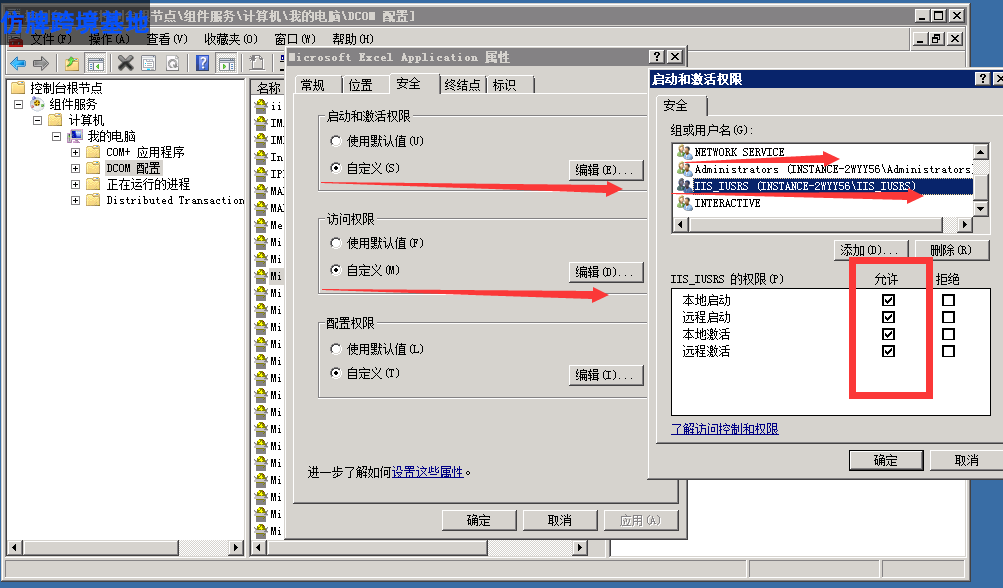Viewport: 1003px width, 588px height.
Task: Confirm with 确定 in 启动和激活权限 dialog
Action: point(886,460)
